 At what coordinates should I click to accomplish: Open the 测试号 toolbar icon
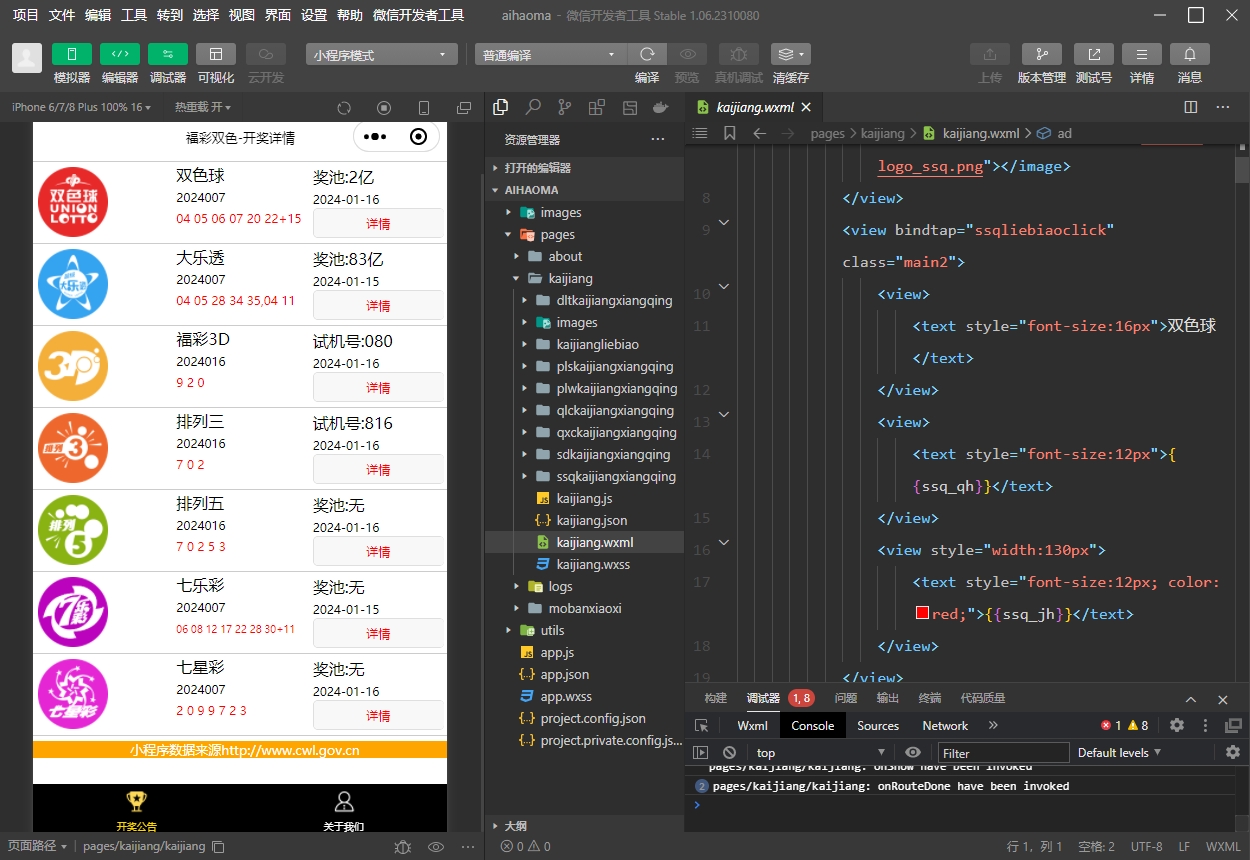coord(1094,54)
